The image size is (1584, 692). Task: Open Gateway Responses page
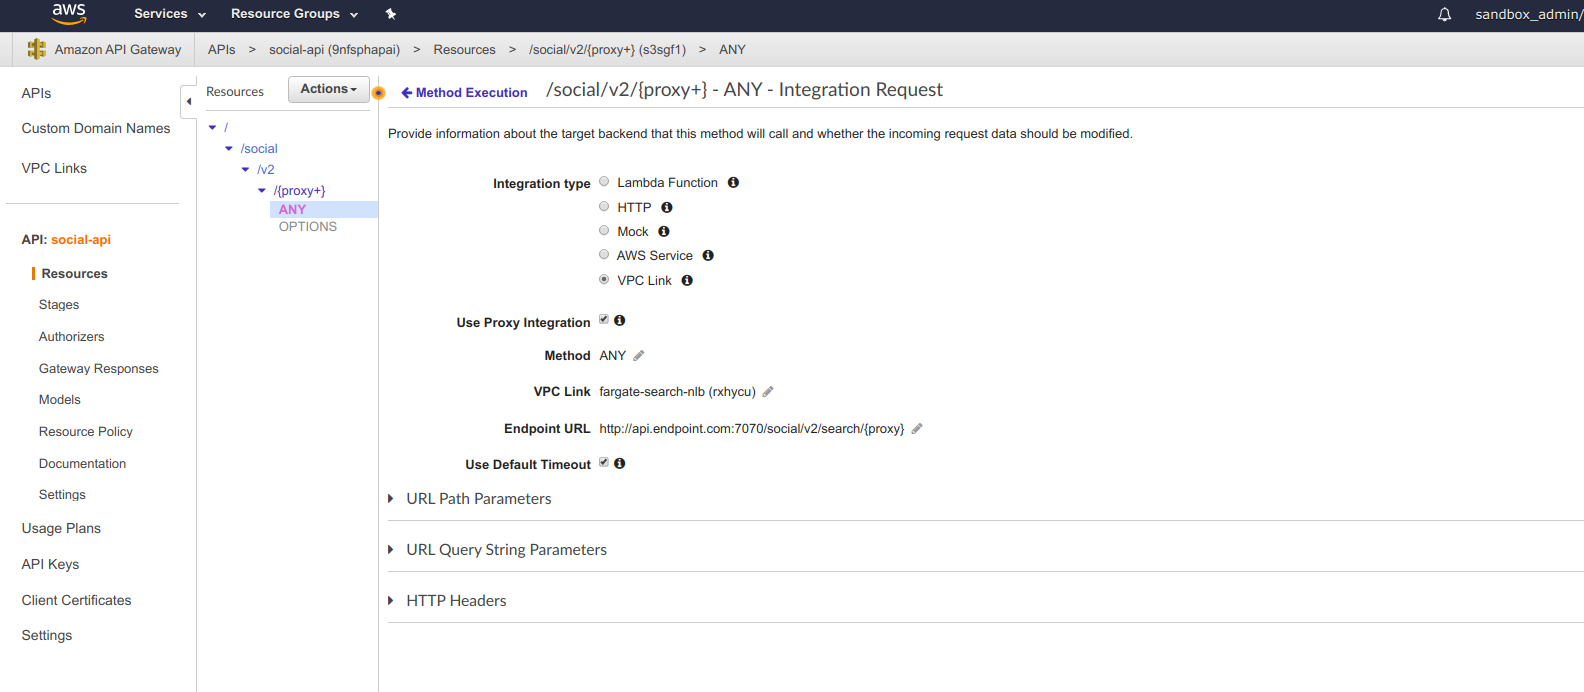(98, 369)
